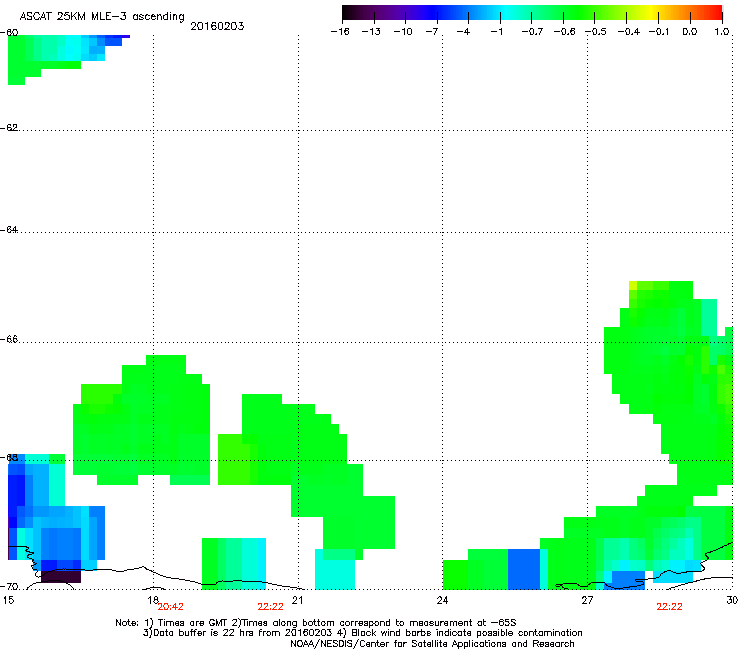This screenshot has height=650, width=740.
Task: Click the -0.7 colorbar tick label
Action: [532, 32]
